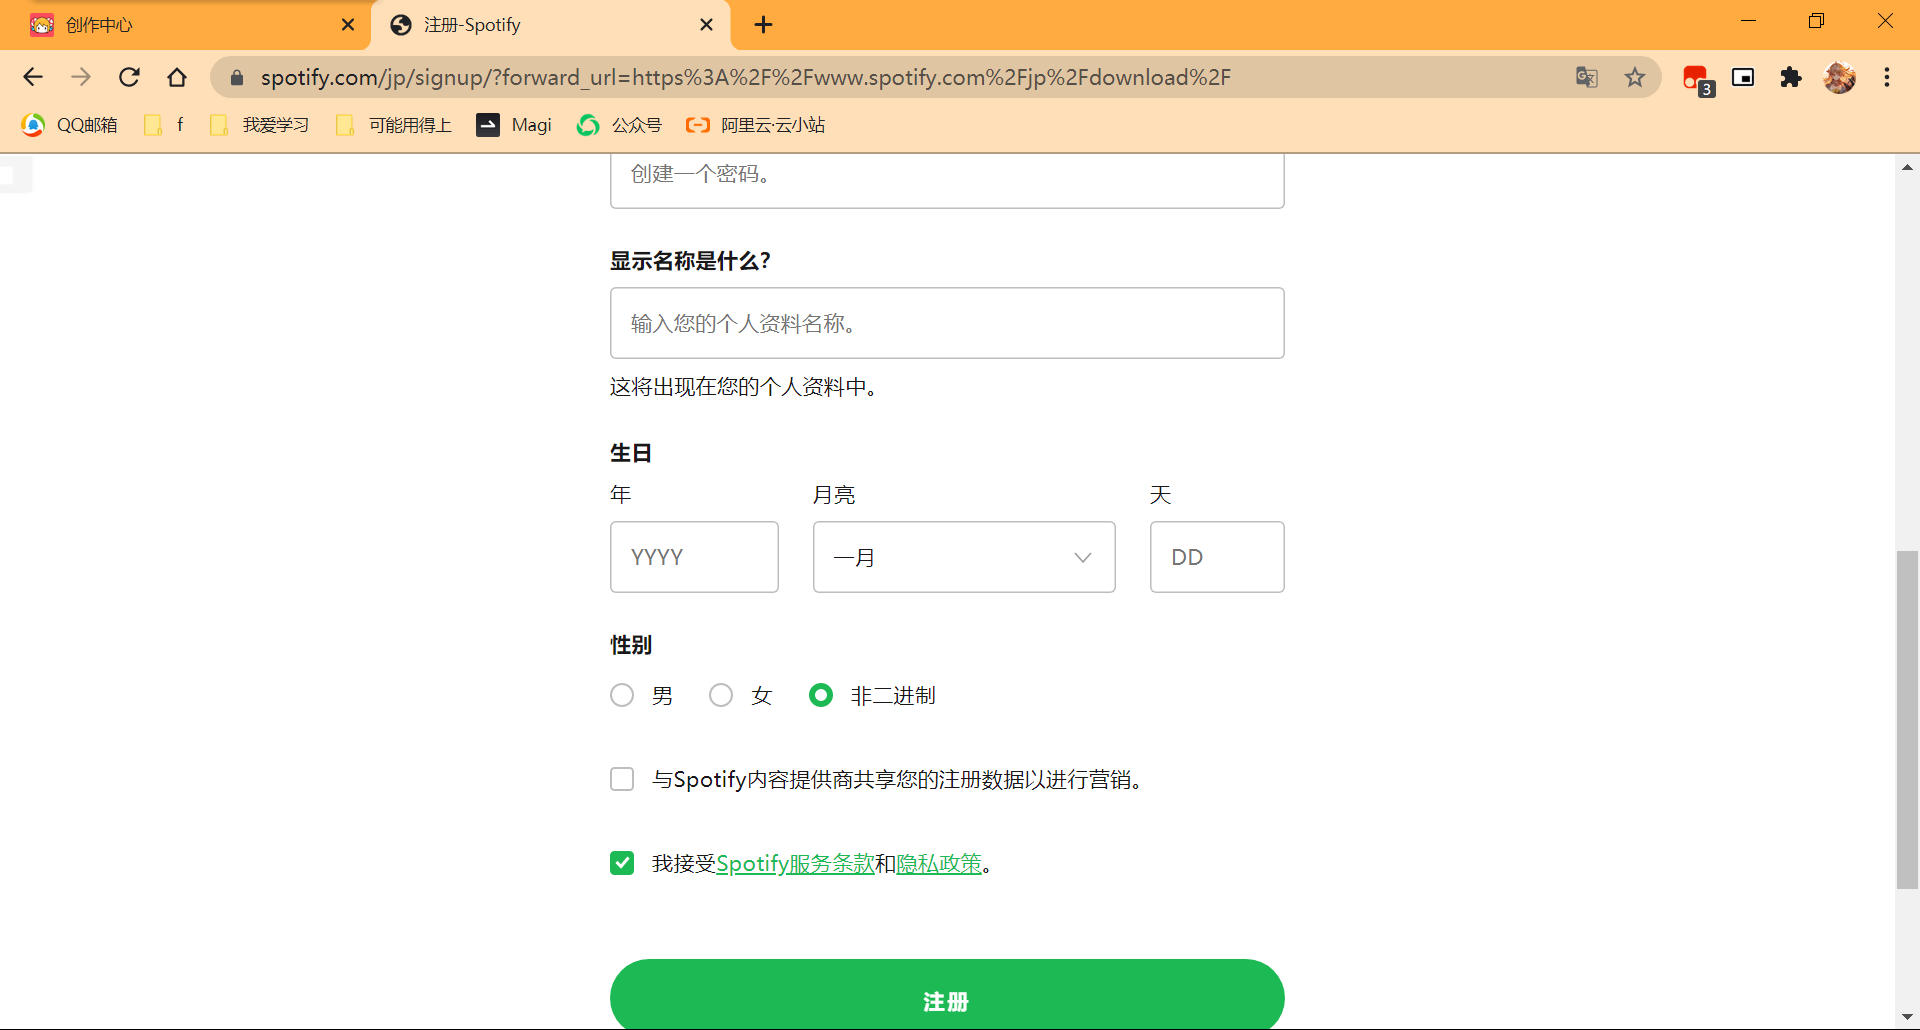Close the 注册-Spotify tab

point(706,25)
